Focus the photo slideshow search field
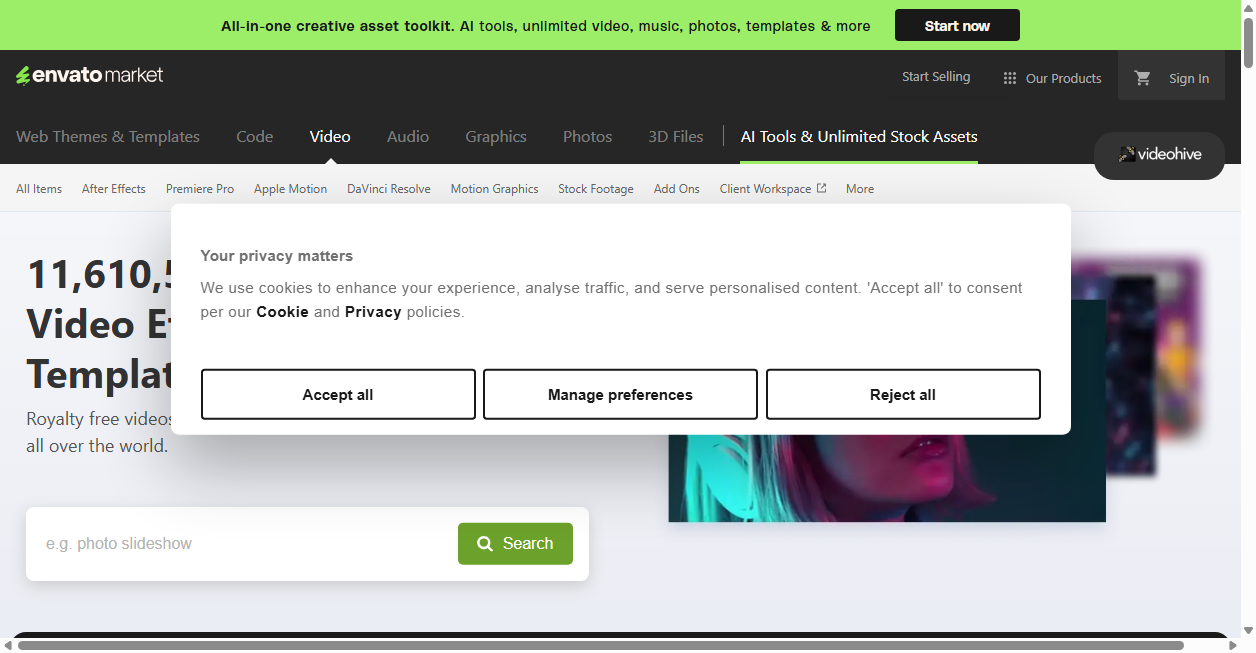Viewport: 1256px width, 653px height. click(x=242, y=544)
